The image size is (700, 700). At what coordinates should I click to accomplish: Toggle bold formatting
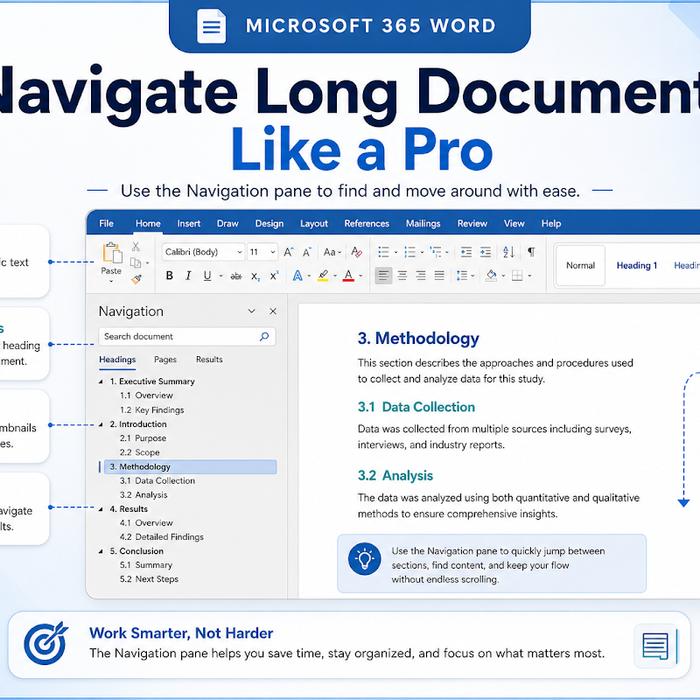pos(170,276)
